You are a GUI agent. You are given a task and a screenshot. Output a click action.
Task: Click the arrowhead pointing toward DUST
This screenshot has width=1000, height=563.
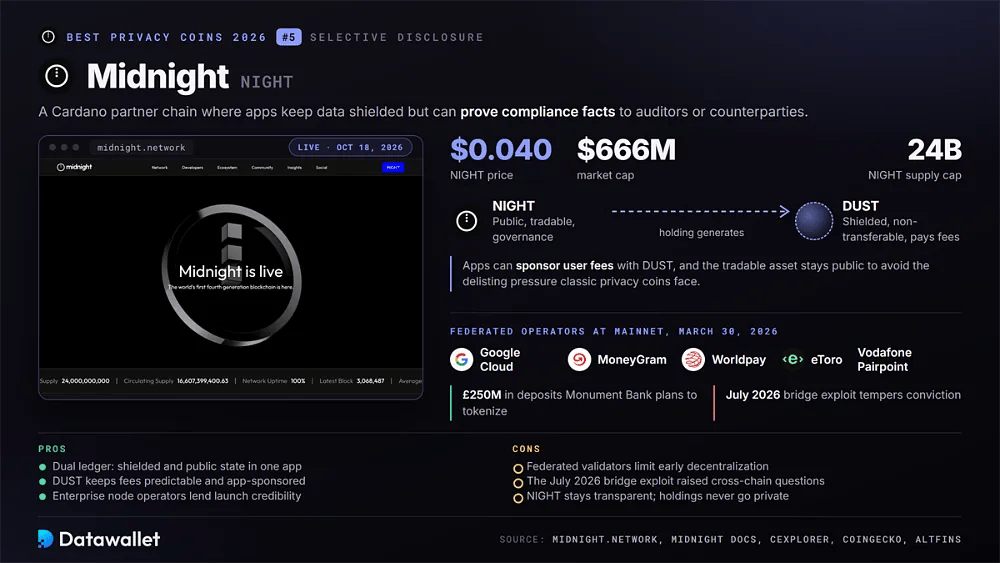pos(784,211)
